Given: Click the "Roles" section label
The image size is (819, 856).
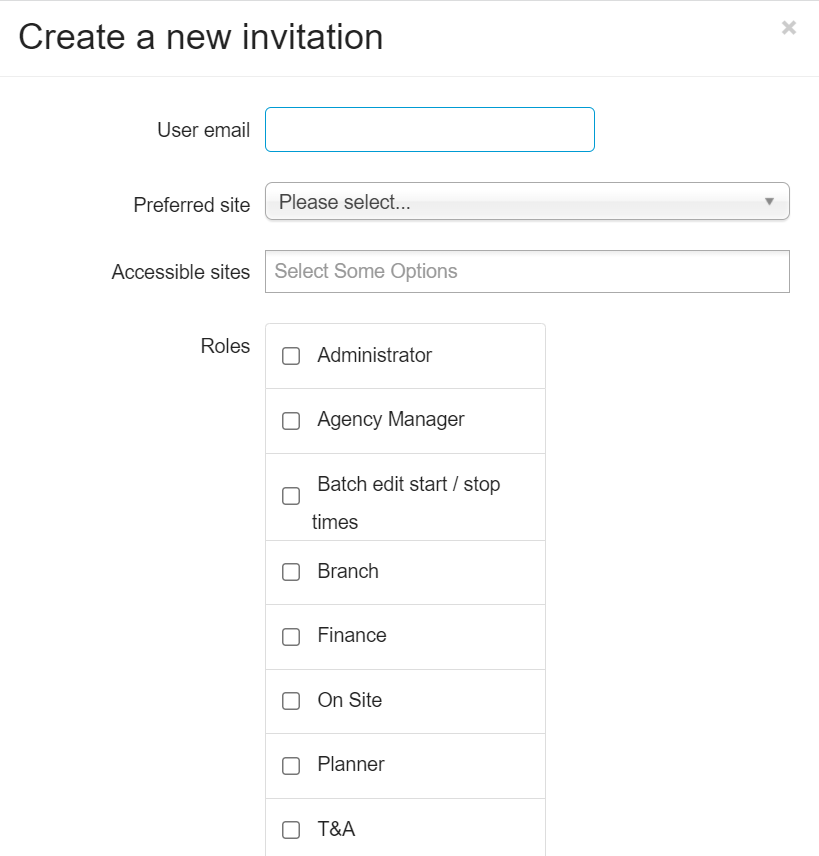Looking at the screenshot, I should coord(225,346).
